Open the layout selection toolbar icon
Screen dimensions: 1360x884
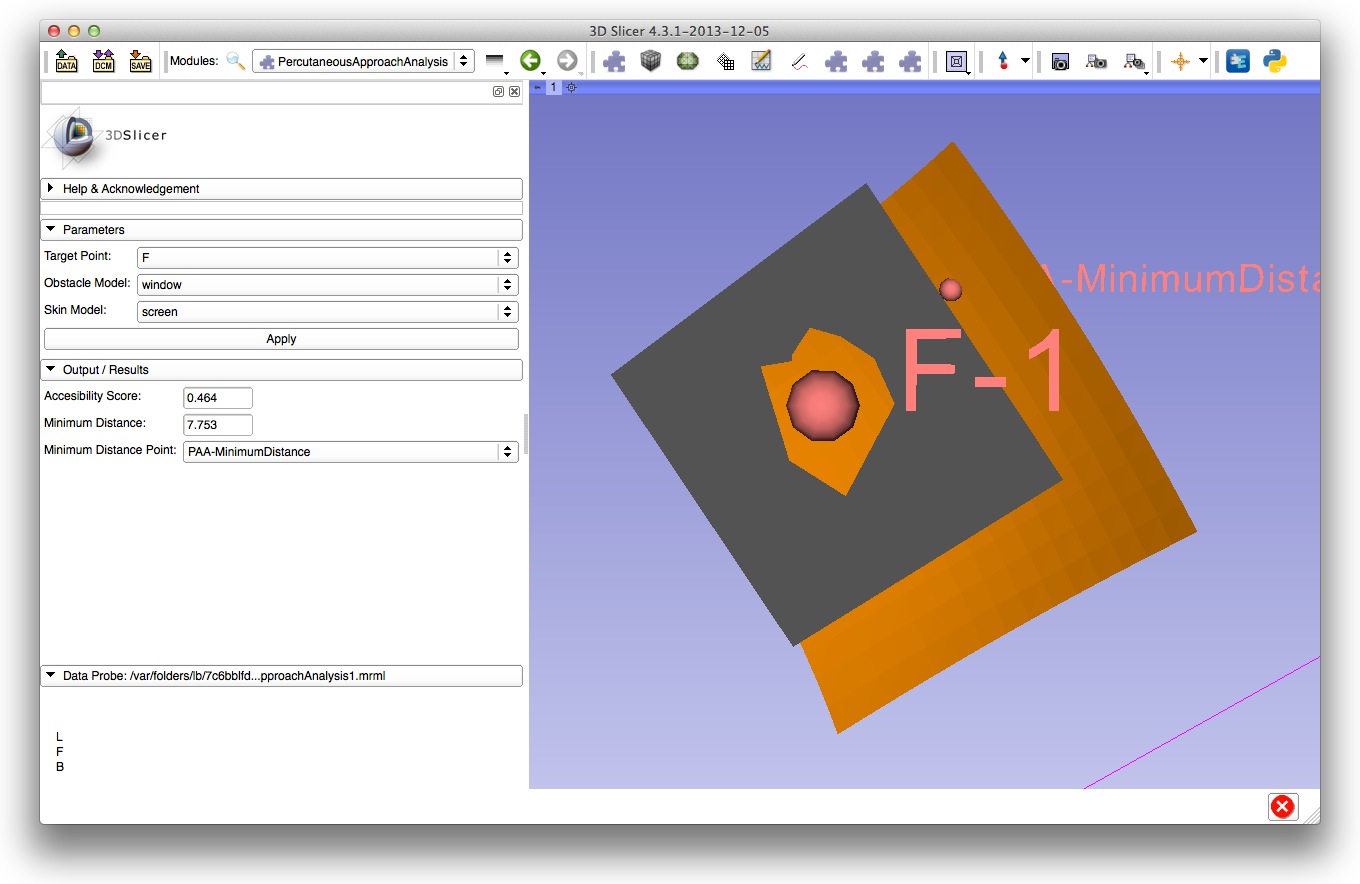point(957,62)
